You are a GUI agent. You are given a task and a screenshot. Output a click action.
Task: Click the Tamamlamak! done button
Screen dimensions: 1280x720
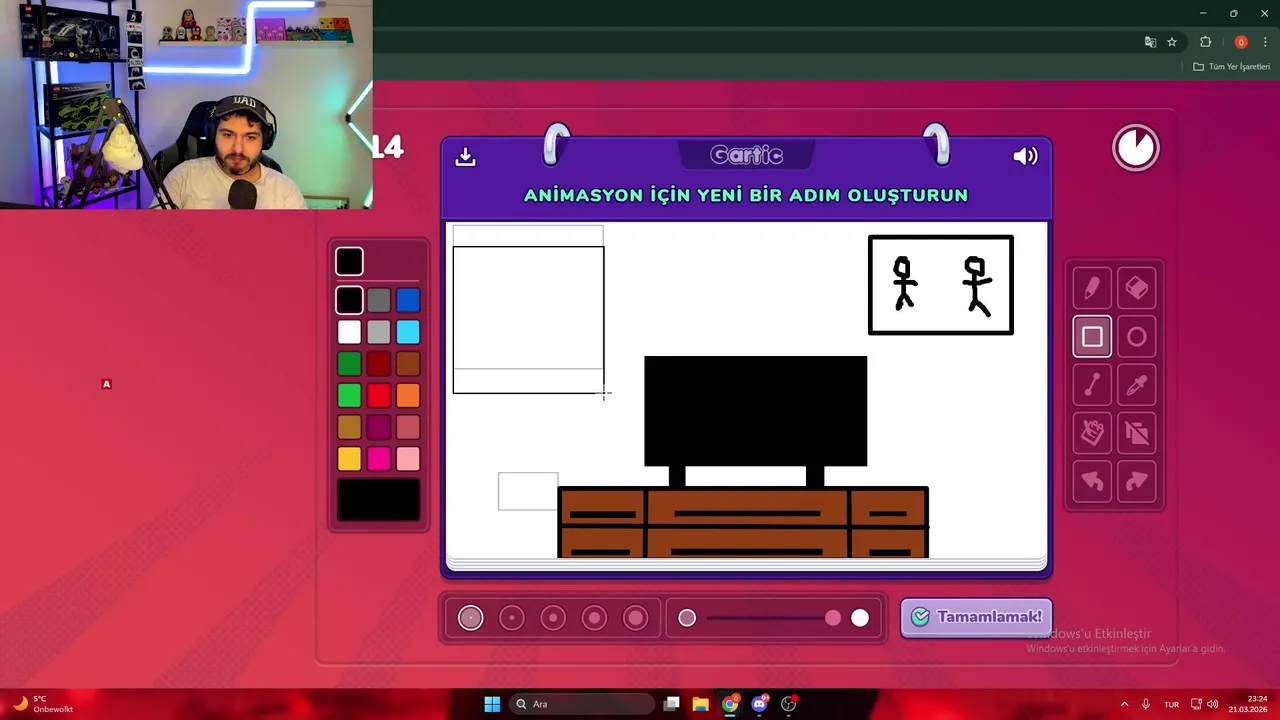click(x=976, y=617)
